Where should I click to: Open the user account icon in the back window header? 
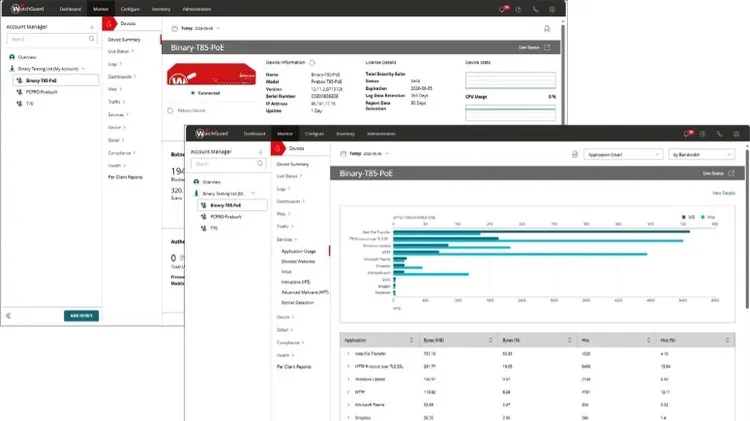pos(552,9)
